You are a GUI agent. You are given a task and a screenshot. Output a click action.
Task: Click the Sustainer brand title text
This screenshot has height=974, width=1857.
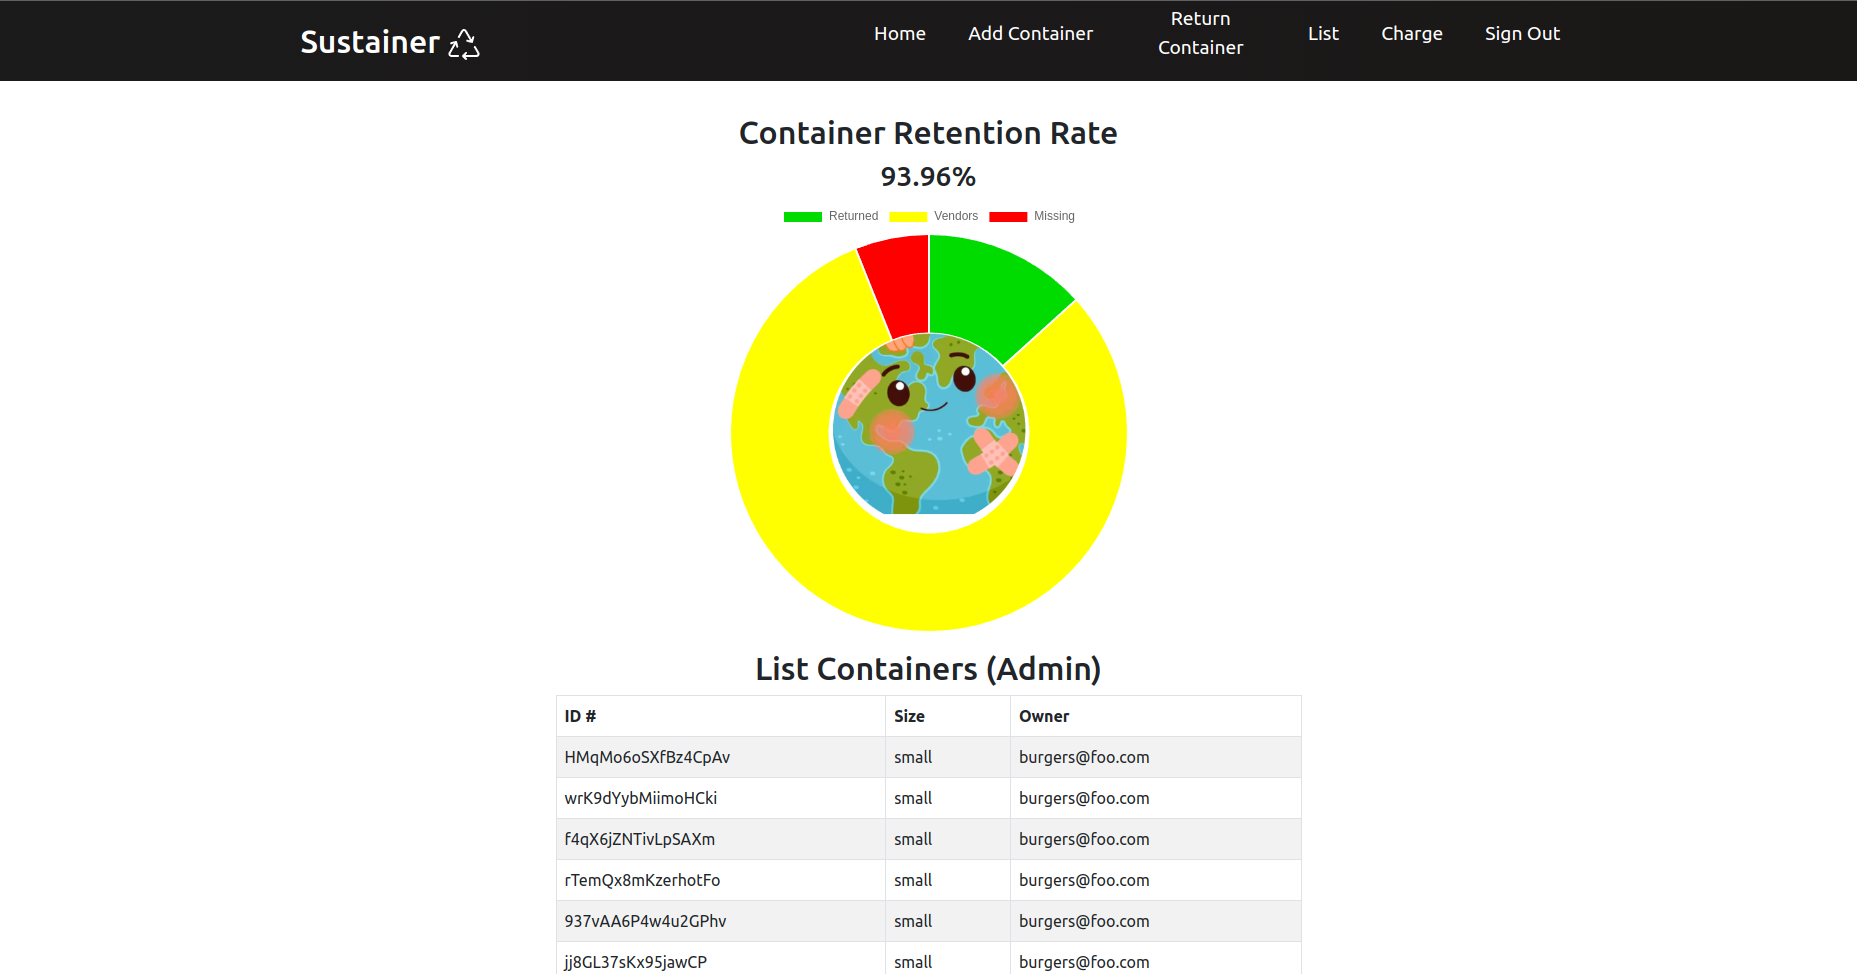click(370, 42)
